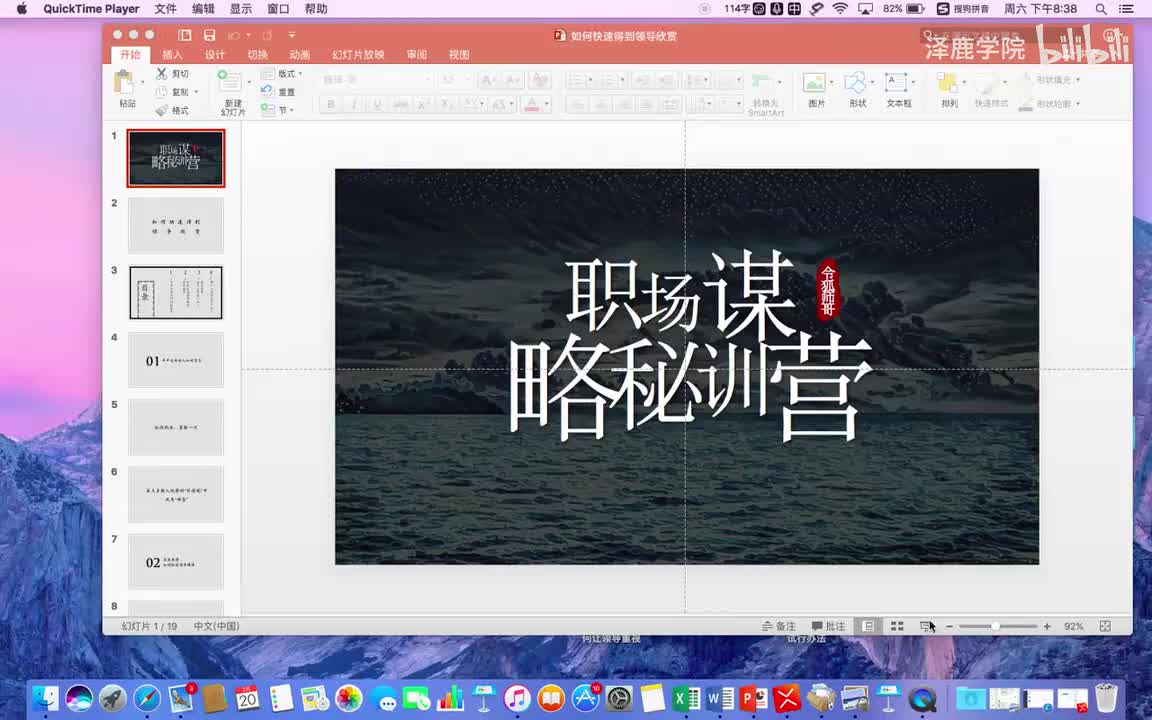The width and height of the screenshot is (1152, 720).
Task: Click the Save disk icon in title bar
Action: (209, 35)
